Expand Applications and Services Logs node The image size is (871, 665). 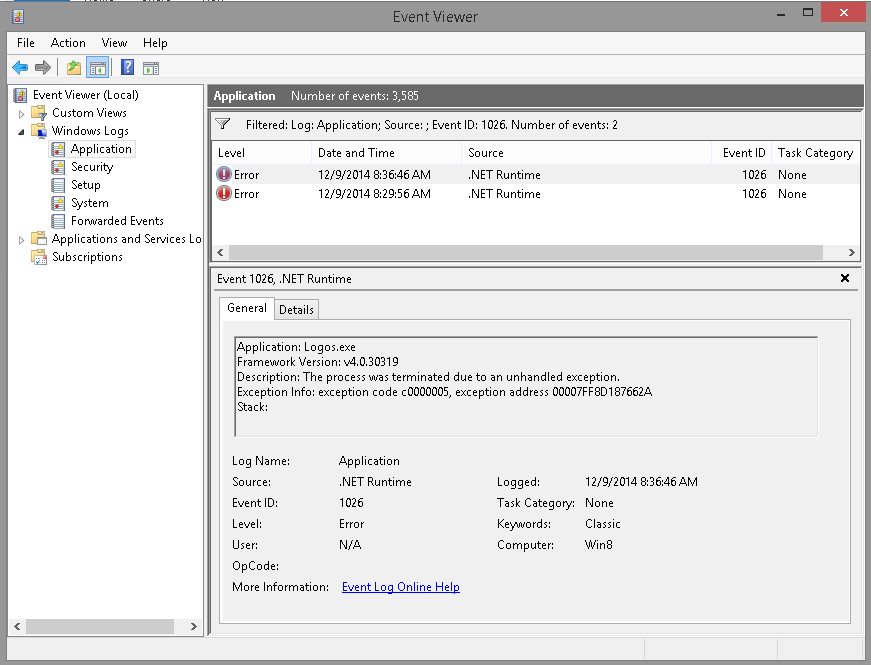(22, 240)
